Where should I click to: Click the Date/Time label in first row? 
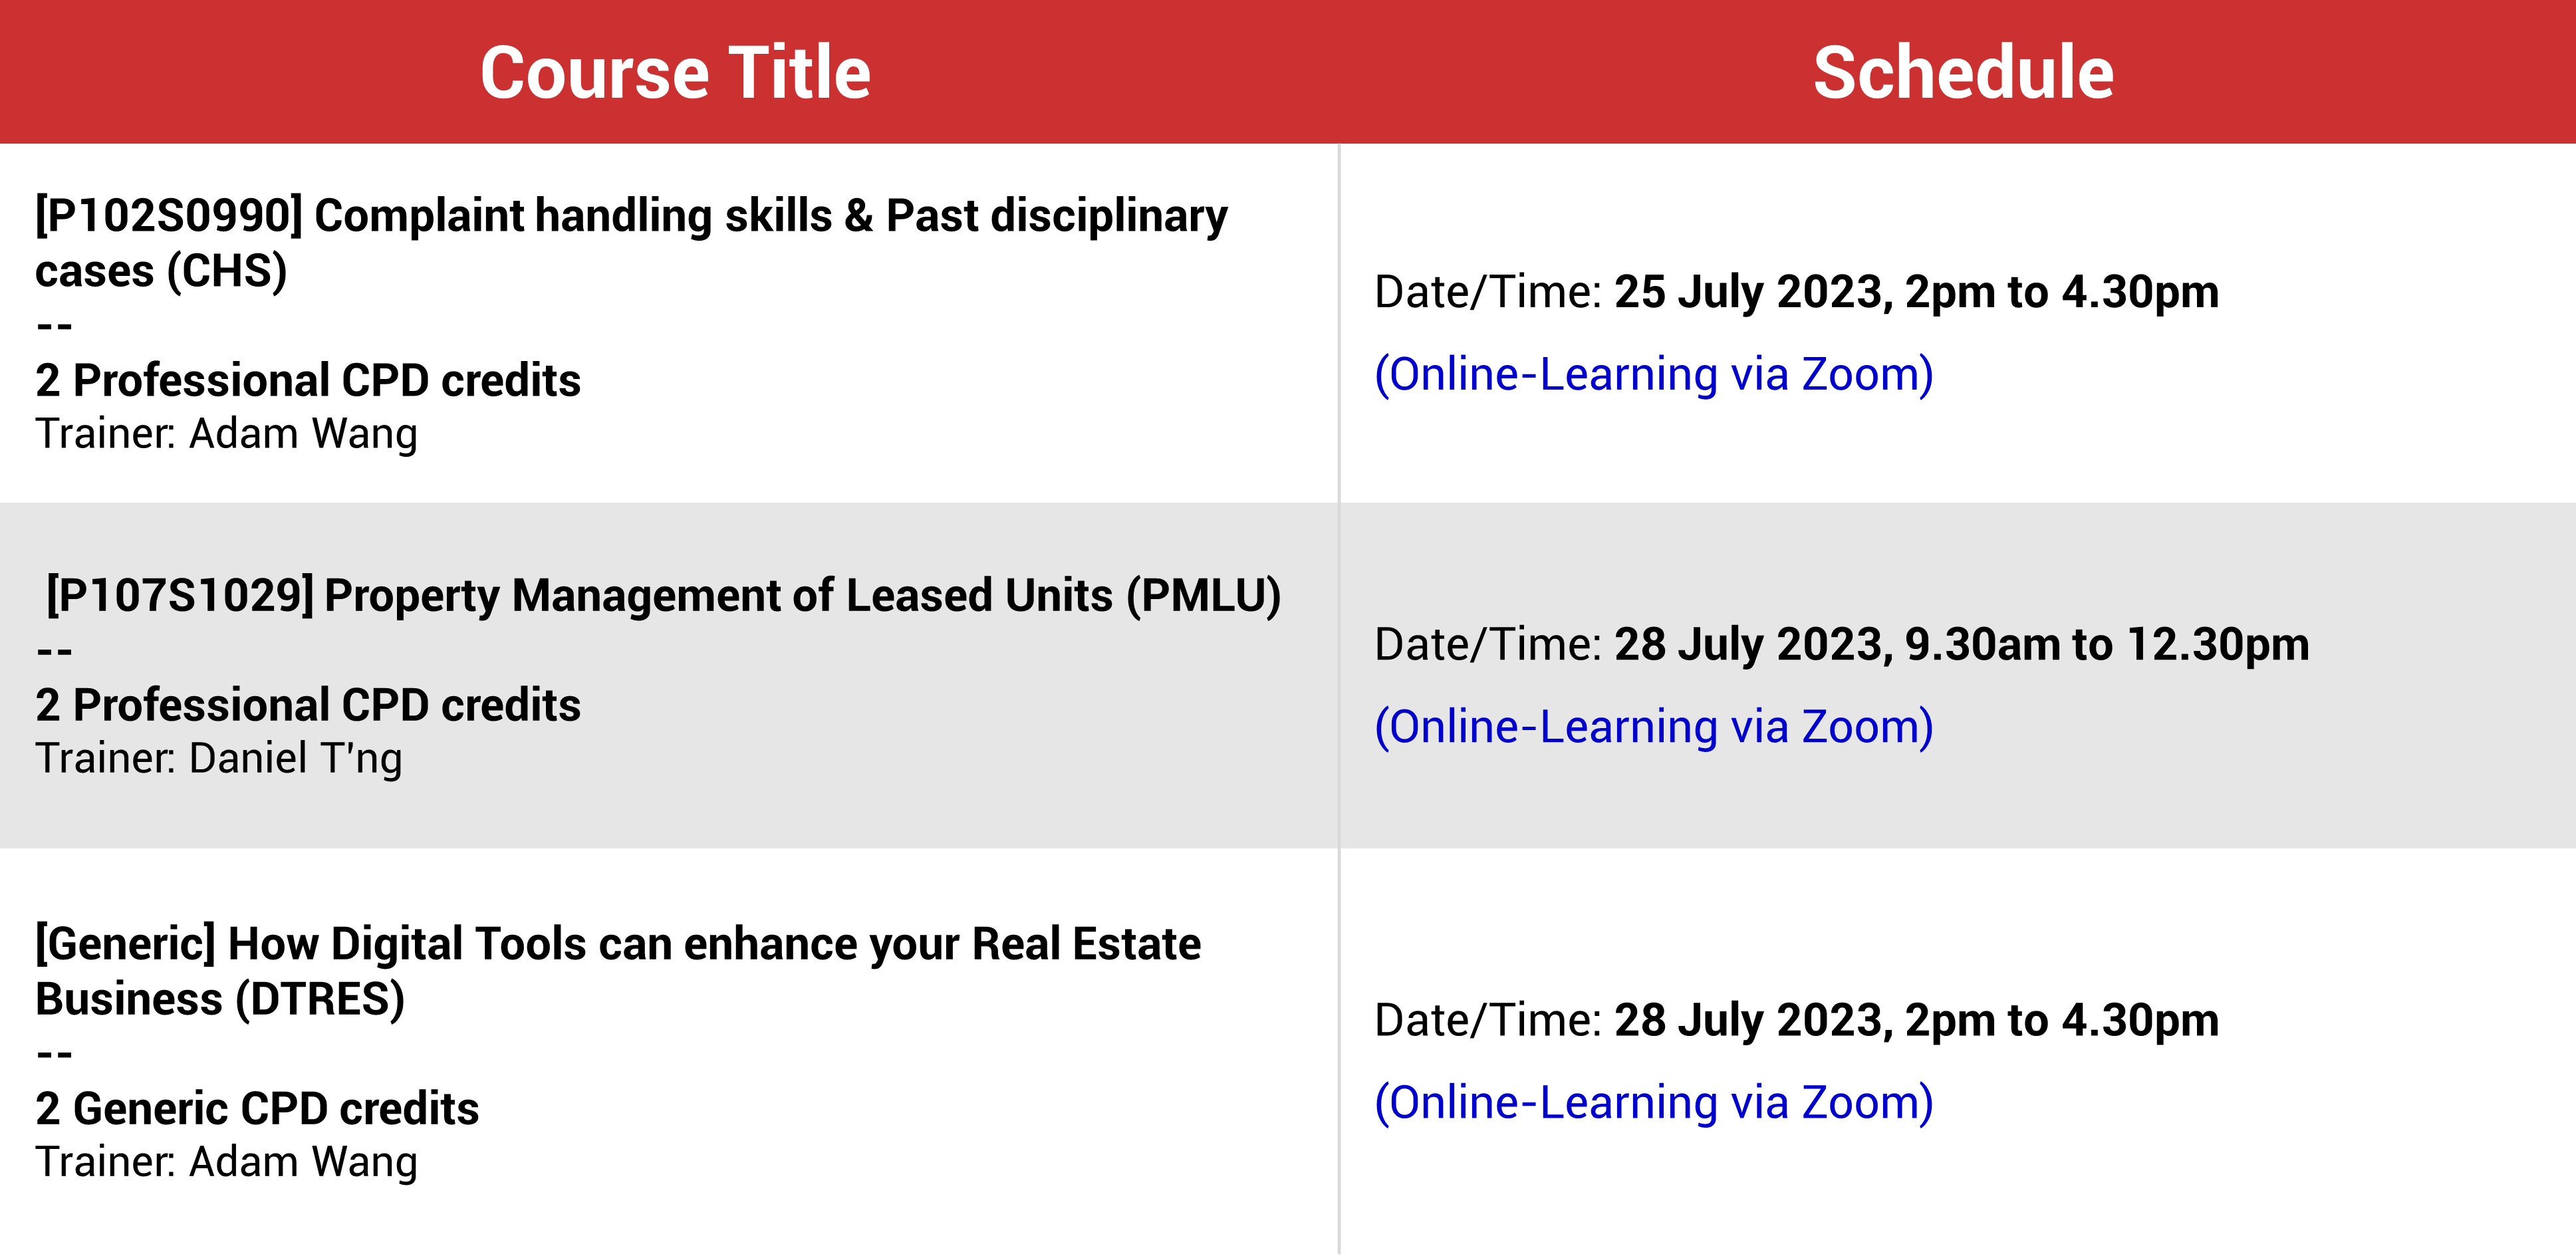coord(1488,292)
